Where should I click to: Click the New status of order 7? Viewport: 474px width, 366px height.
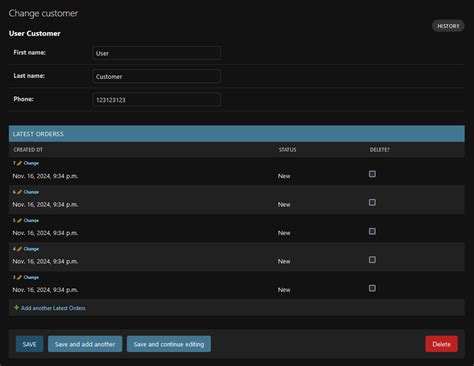284,176
